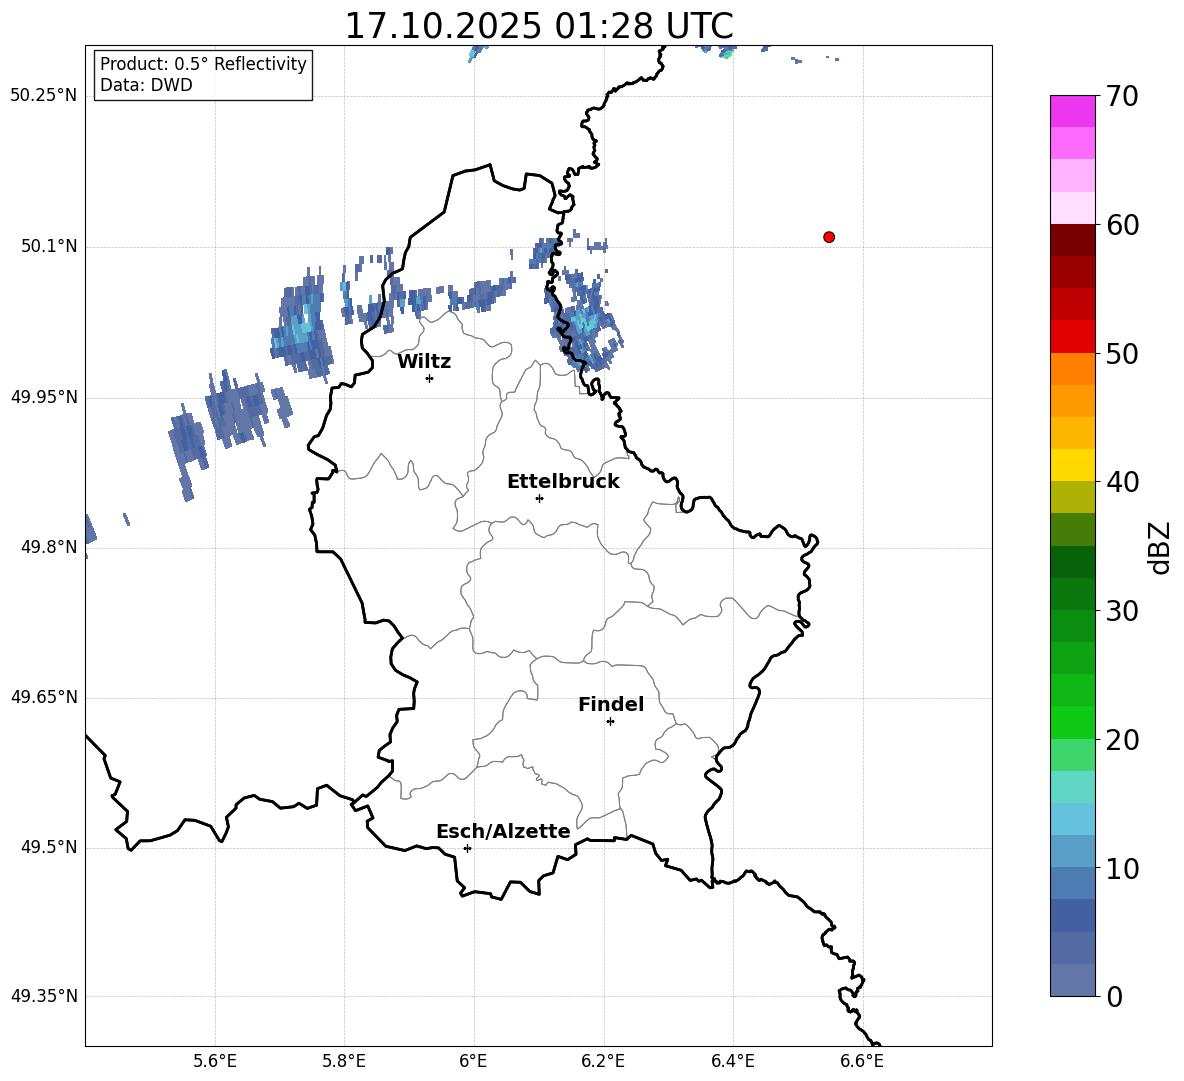Click the dark maroon swatch below 60
Image resolution: width=1184 pixels, height=1081 pixels.
click(1072, 240)
